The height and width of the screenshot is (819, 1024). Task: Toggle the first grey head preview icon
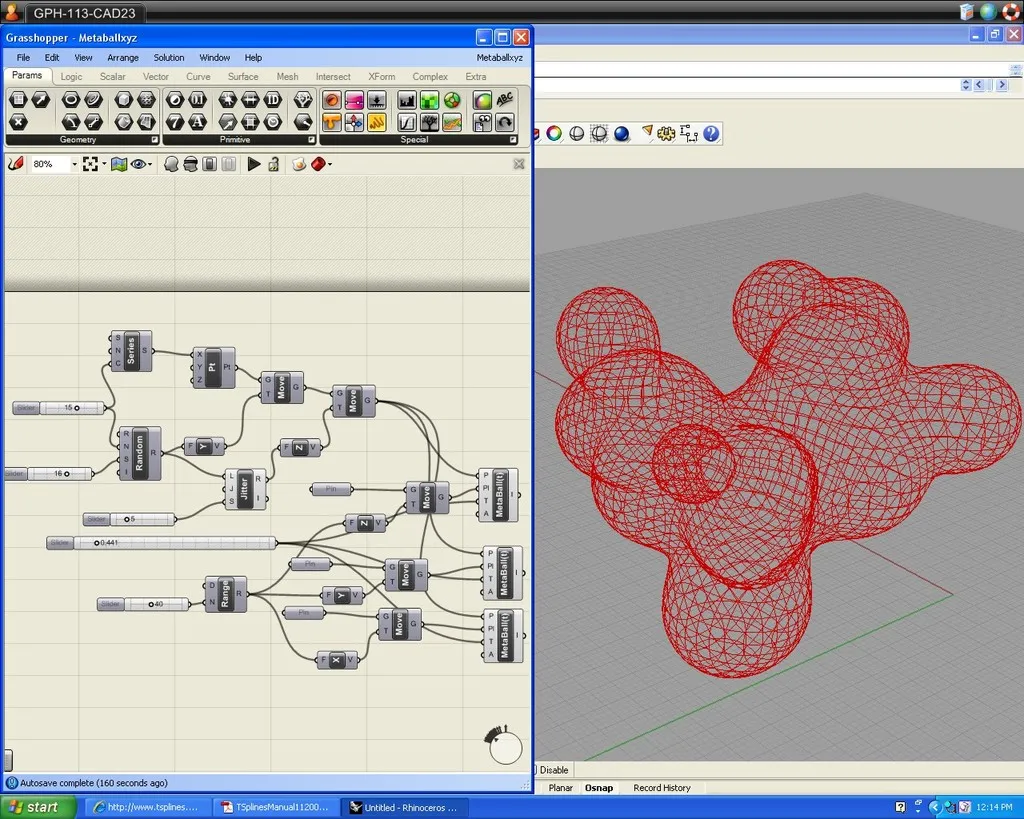coord(171,164)
